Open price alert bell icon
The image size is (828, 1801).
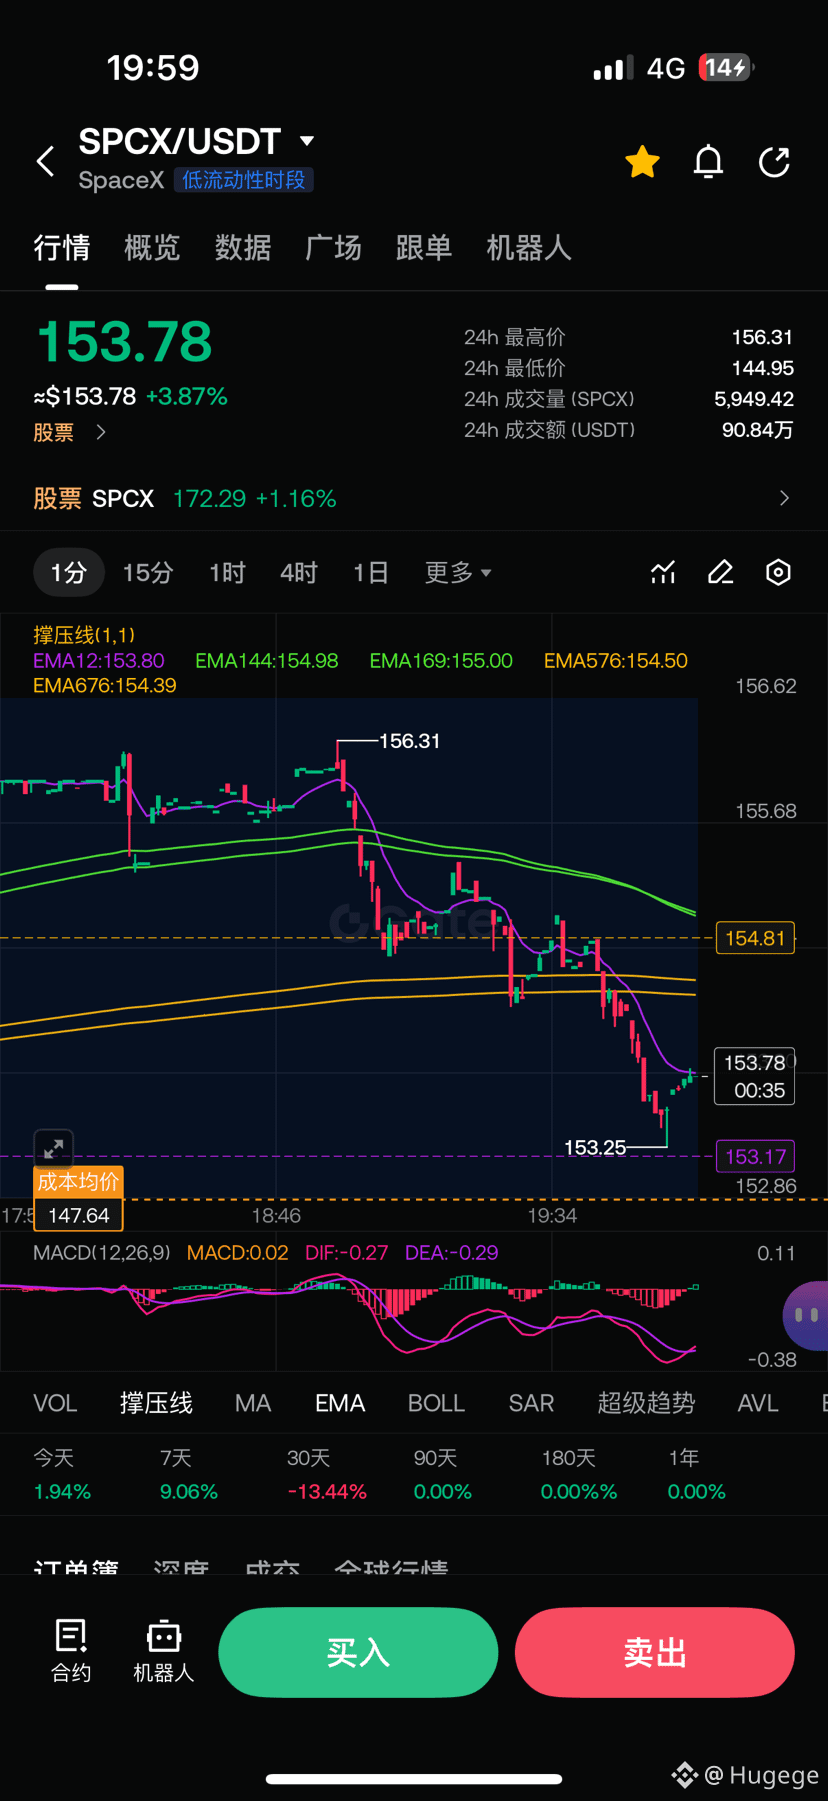708,161
